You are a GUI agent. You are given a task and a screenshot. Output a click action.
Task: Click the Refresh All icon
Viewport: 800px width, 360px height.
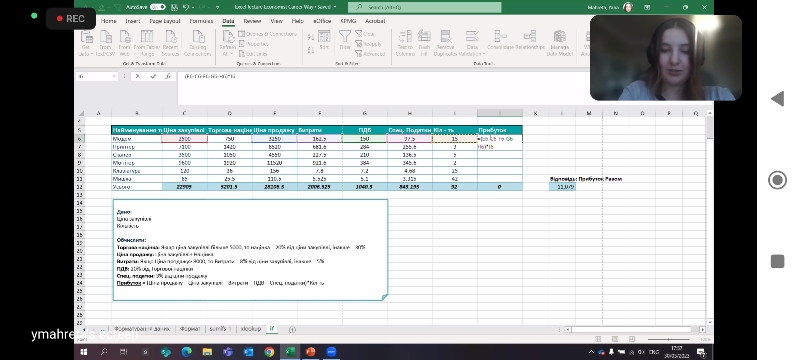tap(228, 43)
